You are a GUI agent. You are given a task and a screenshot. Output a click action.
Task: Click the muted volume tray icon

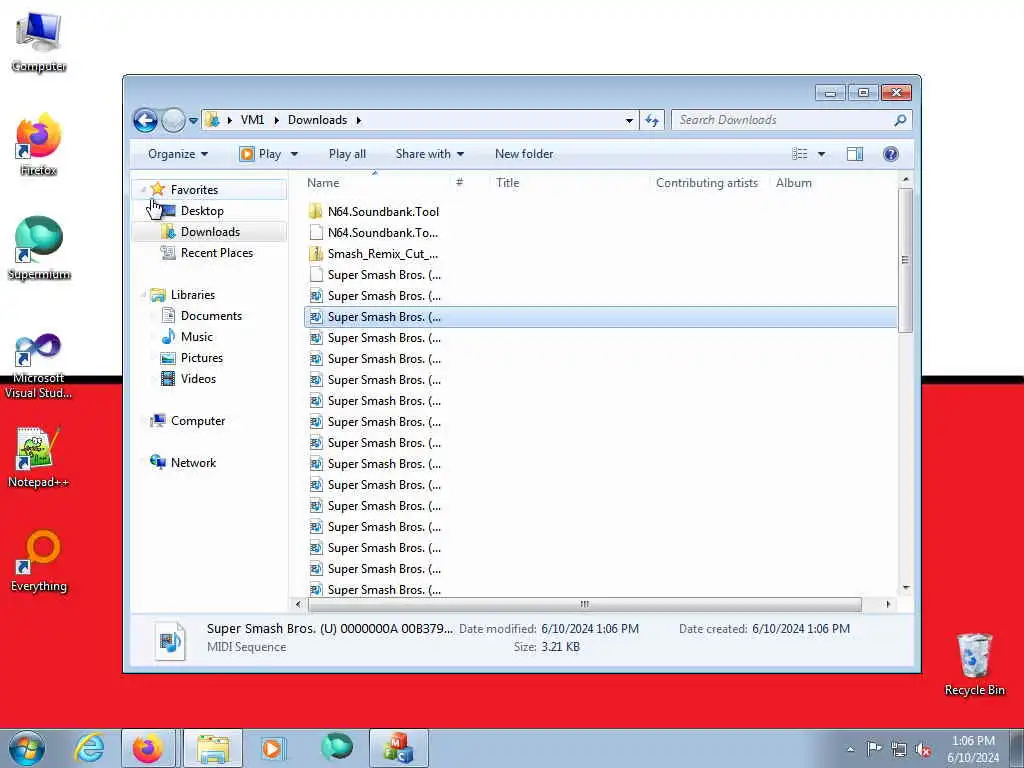(x=923, y=750)
